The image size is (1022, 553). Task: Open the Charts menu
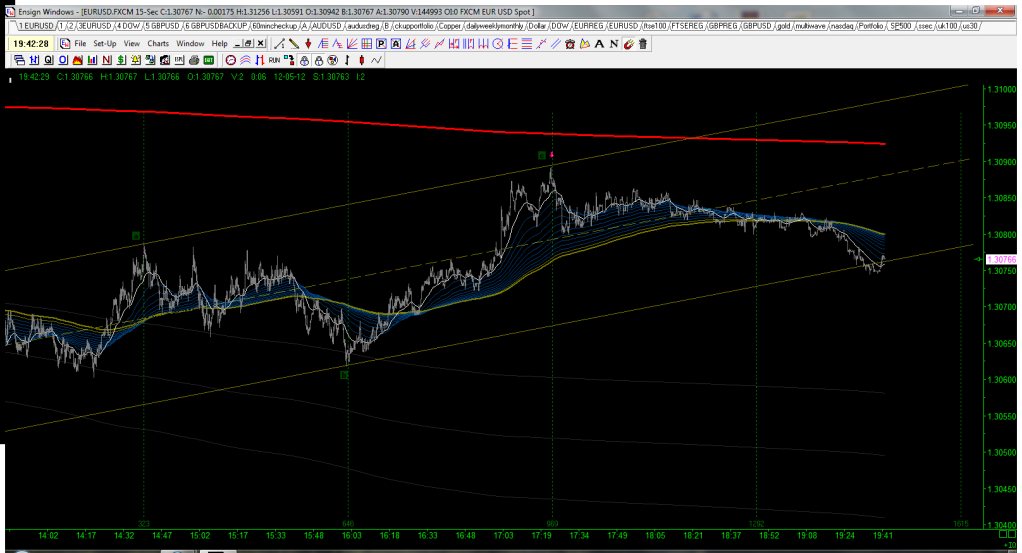pos(158,44)
